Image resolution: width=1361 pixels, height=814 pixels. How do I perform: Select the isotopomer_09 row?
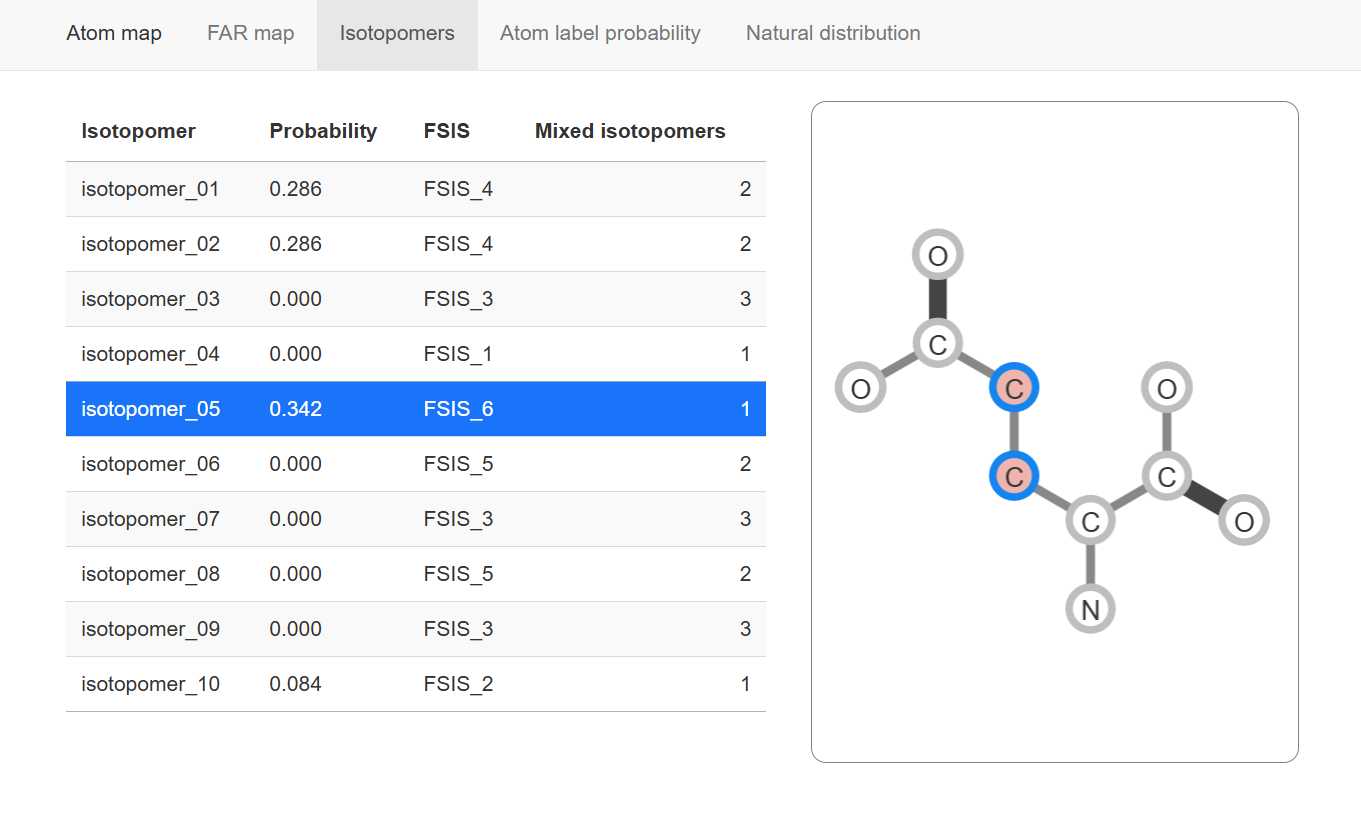[416, 629]
